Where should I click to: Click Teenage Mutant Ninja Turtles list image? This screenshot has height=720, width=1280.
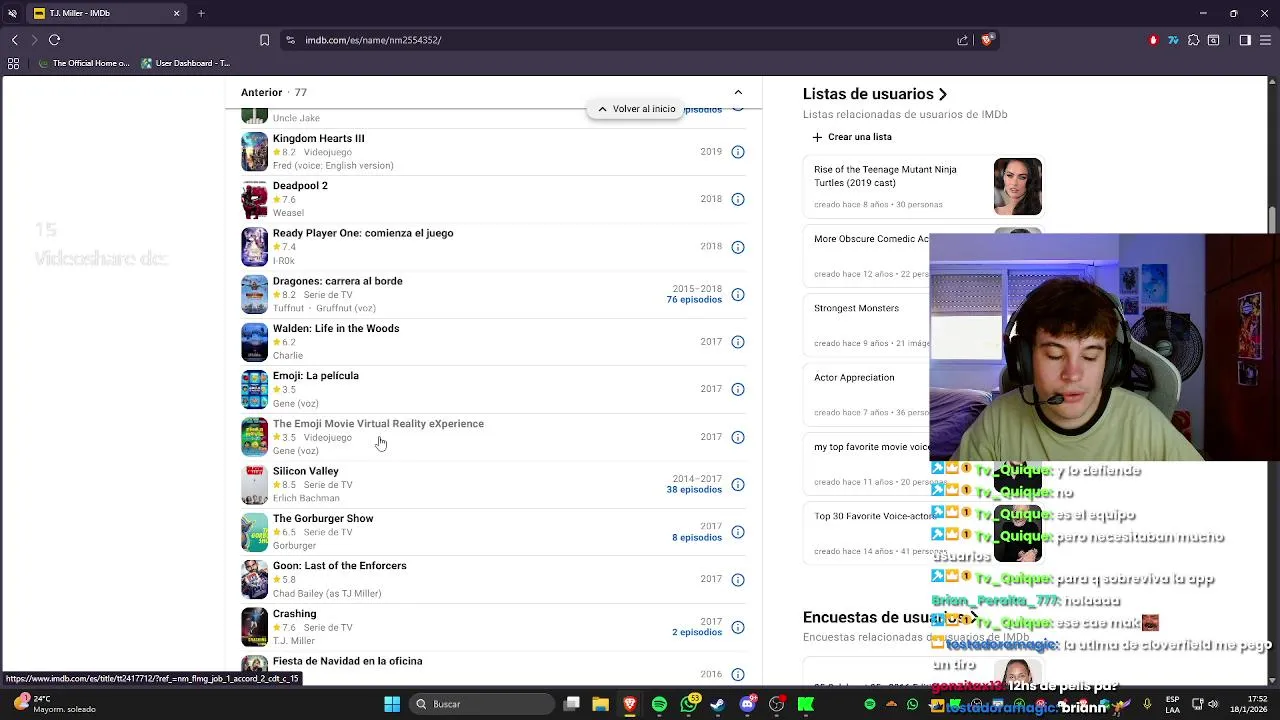coord(1018,186)
